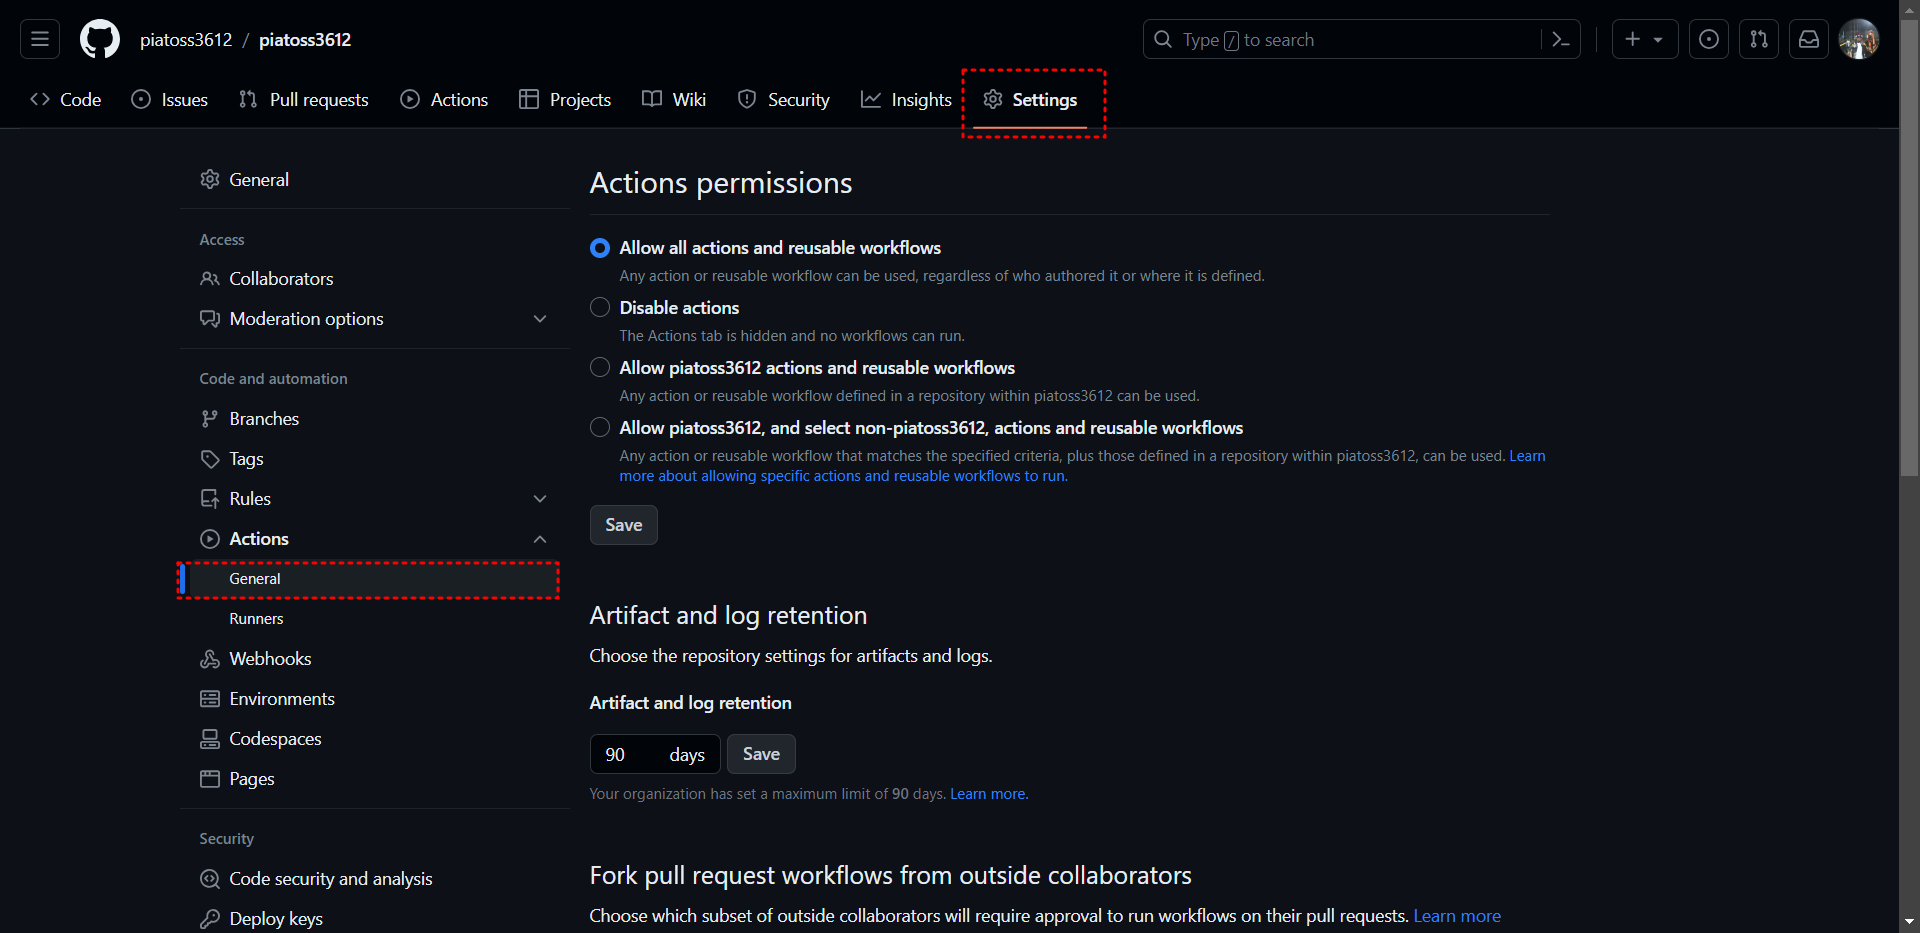The width and height of the screenshot is (1920, 933).
Task: Open the Settings tab
Action: (1030, 100)
